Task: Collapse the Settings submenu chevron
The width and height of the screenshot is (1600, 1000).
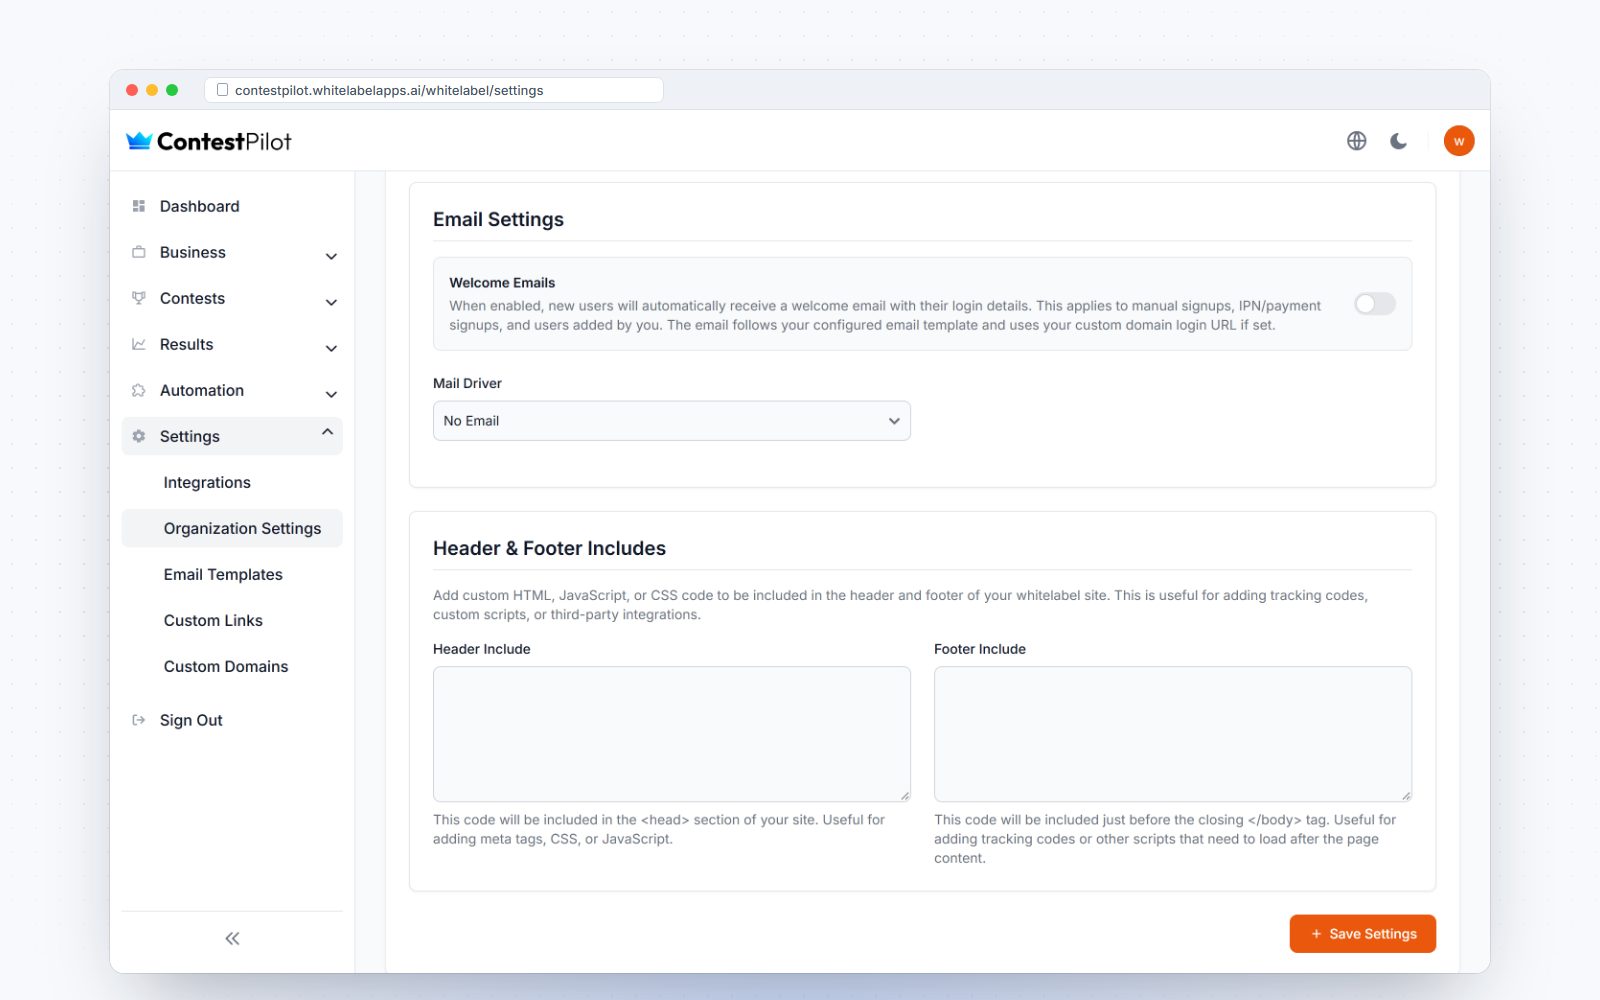Action: (x=327, y=432)
